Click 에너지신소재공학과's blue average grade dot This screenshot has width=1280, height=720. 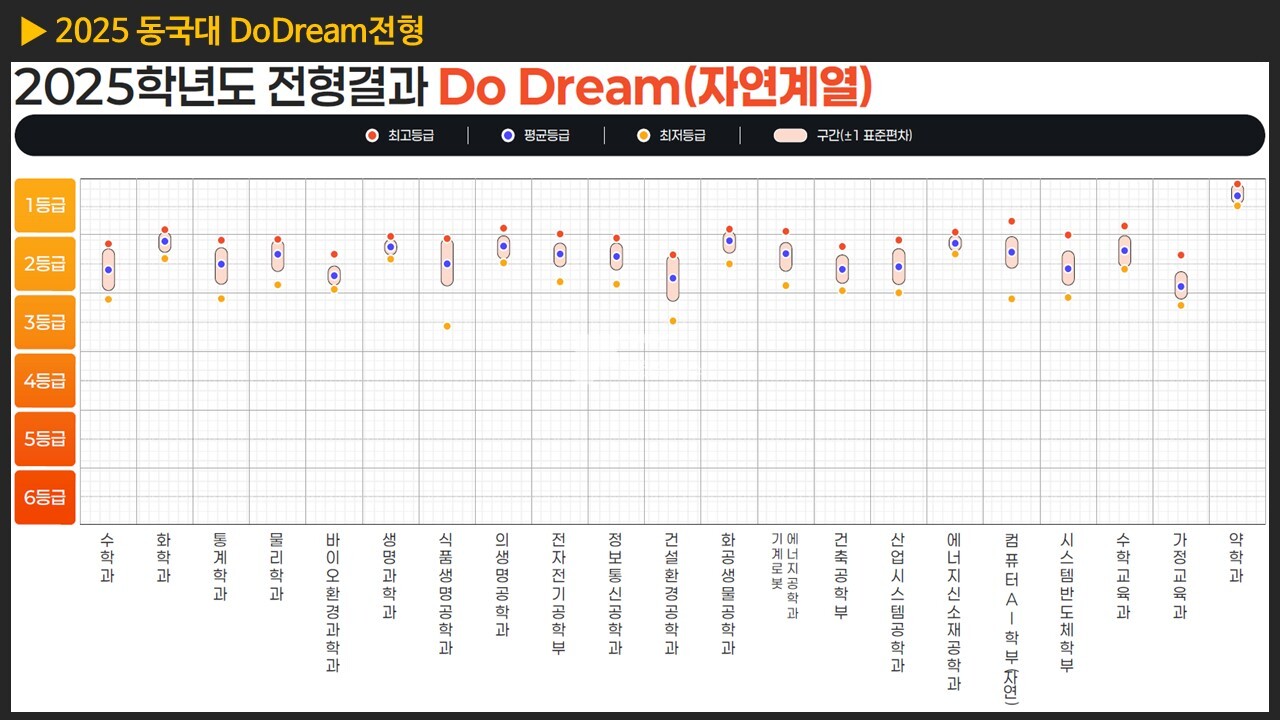pos(955,243)
